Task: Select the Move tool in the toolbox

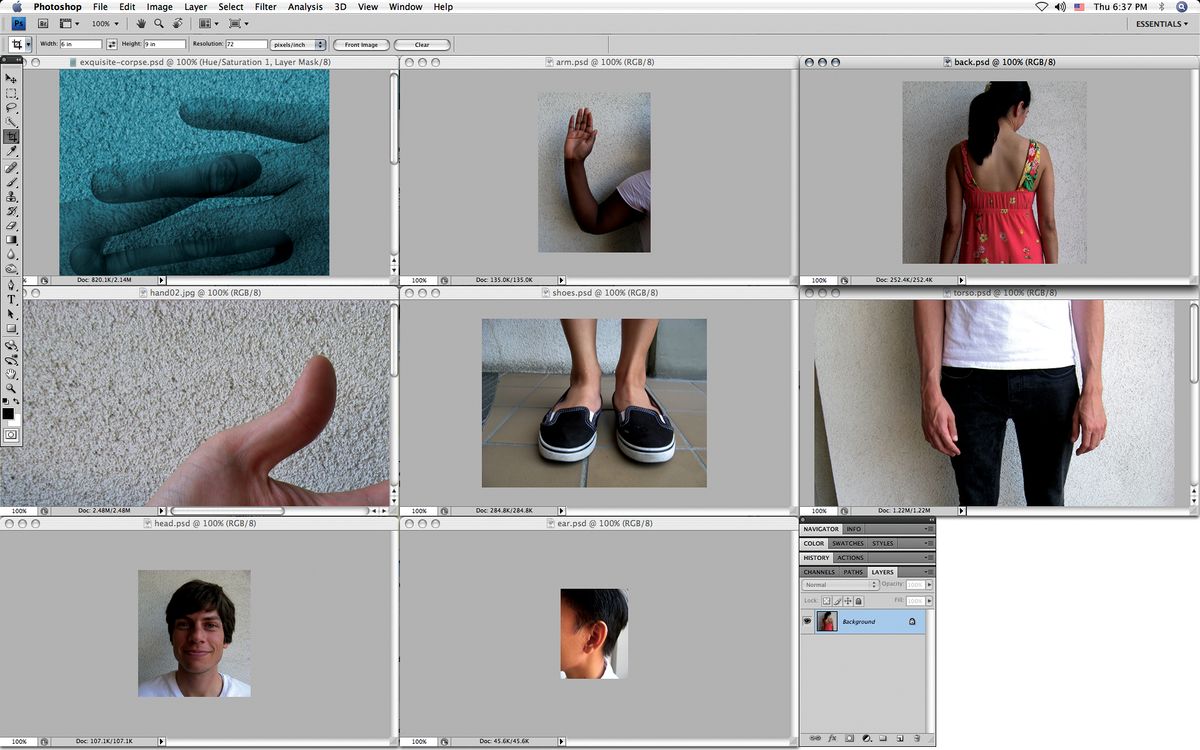Action: tap(11, 78)
